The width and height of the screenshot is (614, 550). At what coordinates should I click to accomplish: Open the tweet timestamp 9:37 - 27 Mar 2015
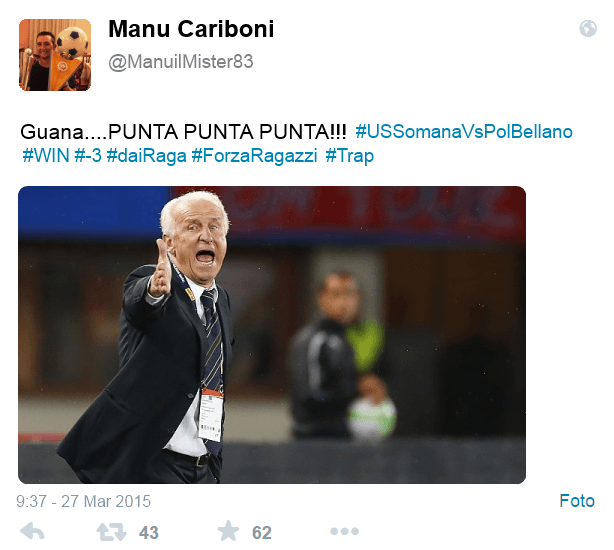pyautogui.click(x=83, y=501)
